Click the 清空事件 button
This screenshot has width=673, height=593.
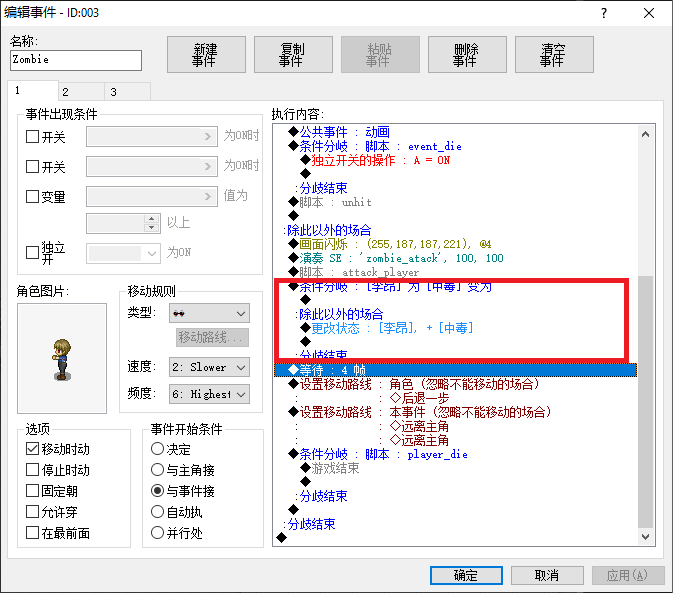coord(555,54)
